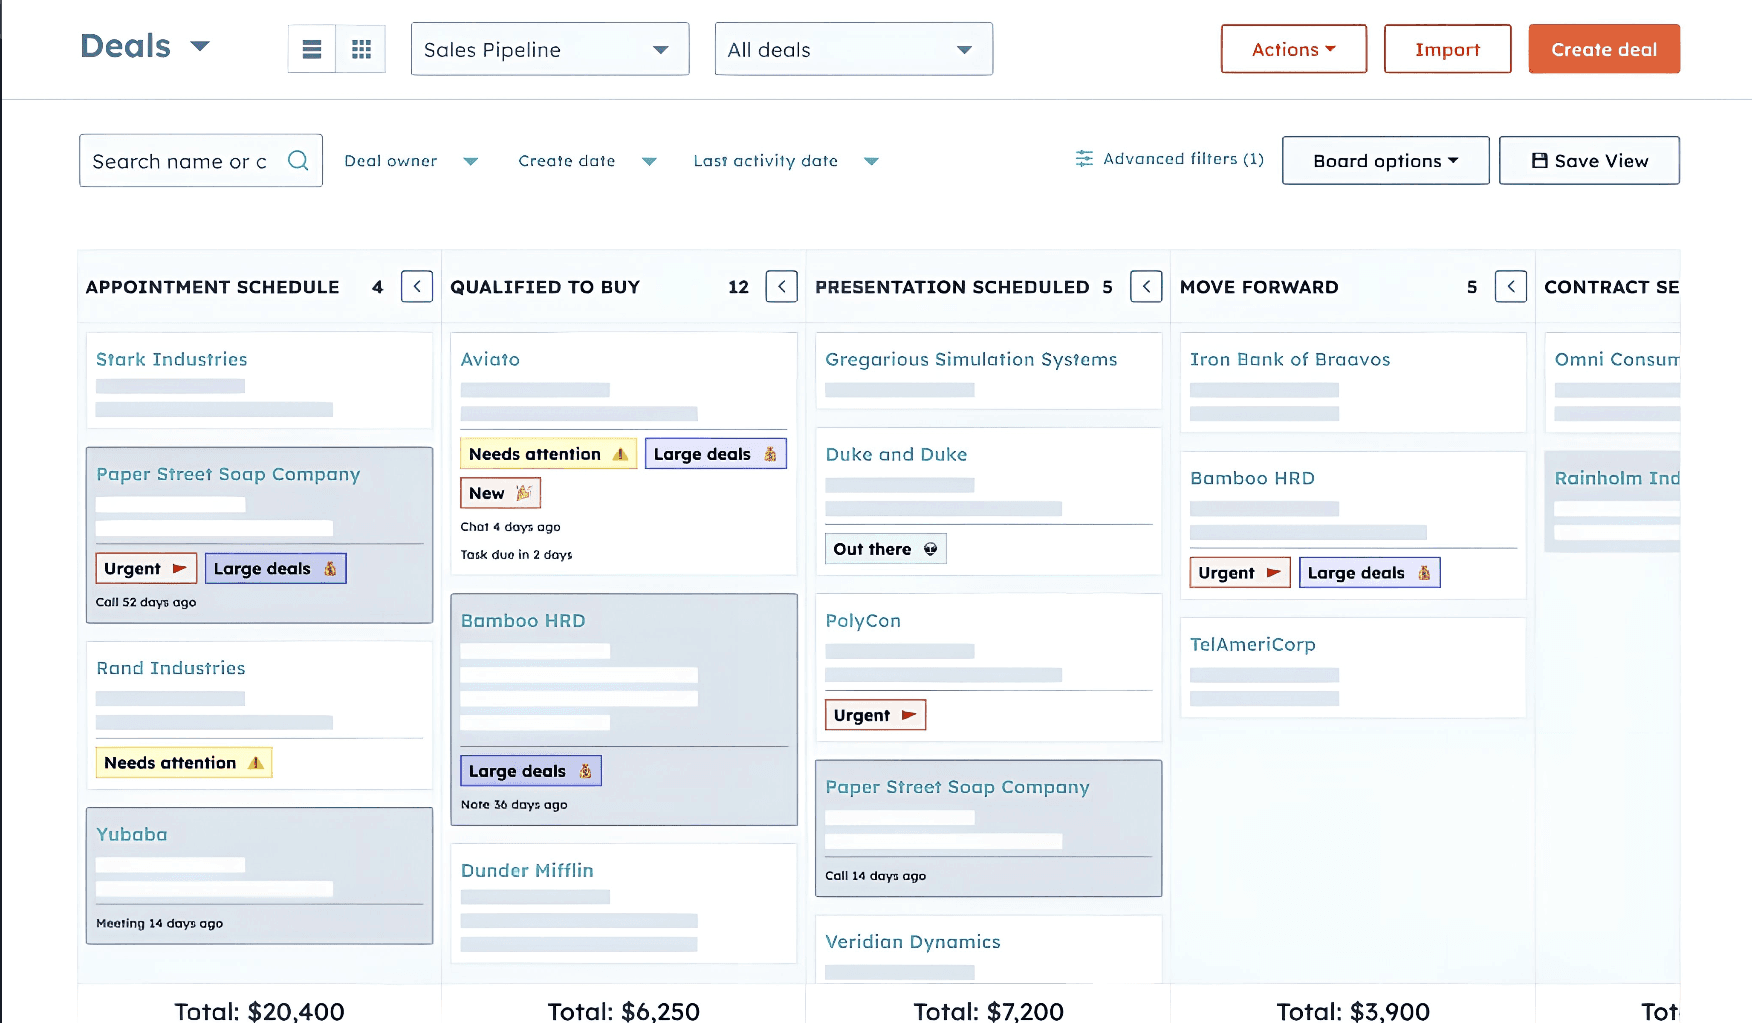Click Urgent tag on Move Forward Bamboo HRD

(x=1240, y=573)
